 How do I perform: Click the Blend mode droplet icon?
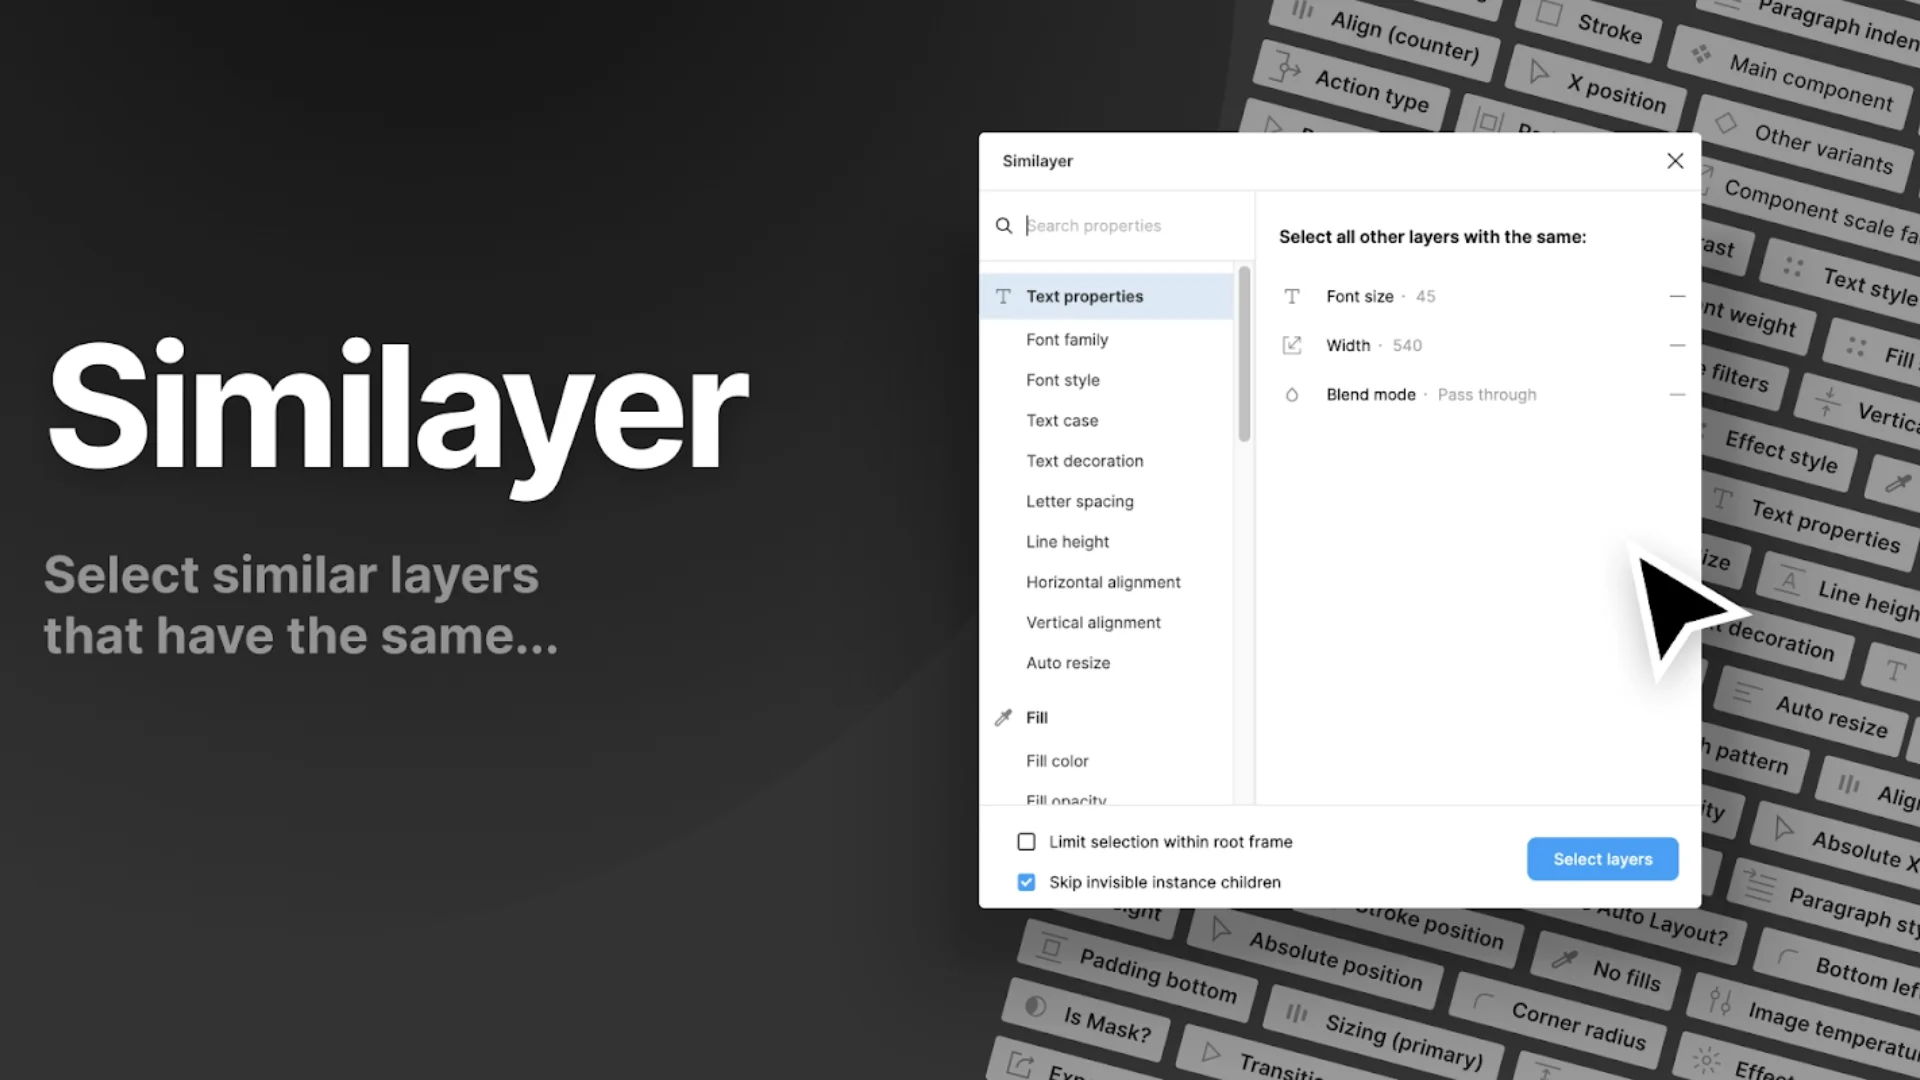click(1292, 395)
